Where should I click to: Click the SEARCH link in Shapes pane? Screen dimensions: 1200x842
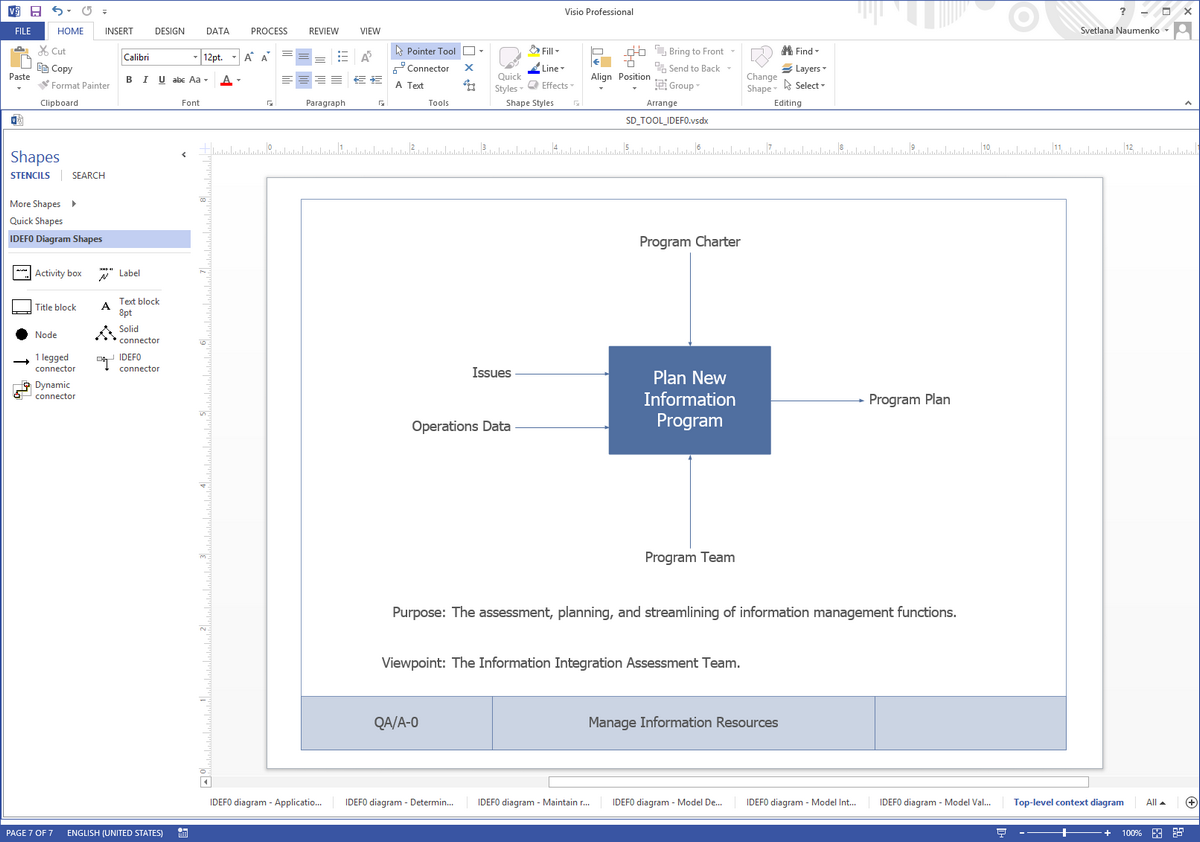pyautogui.click(x=88, y=176)
